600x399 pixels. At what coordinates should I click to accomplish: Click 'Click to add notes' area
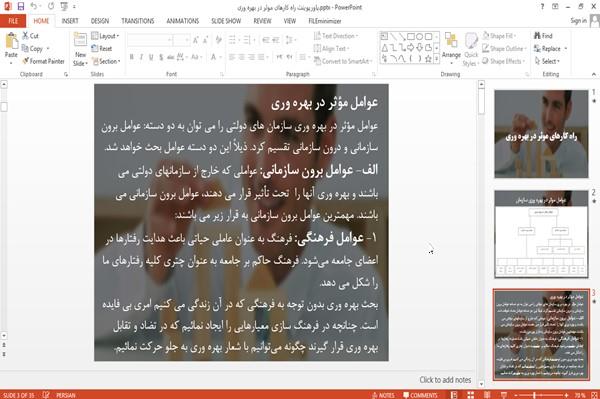tap(445, 379)
